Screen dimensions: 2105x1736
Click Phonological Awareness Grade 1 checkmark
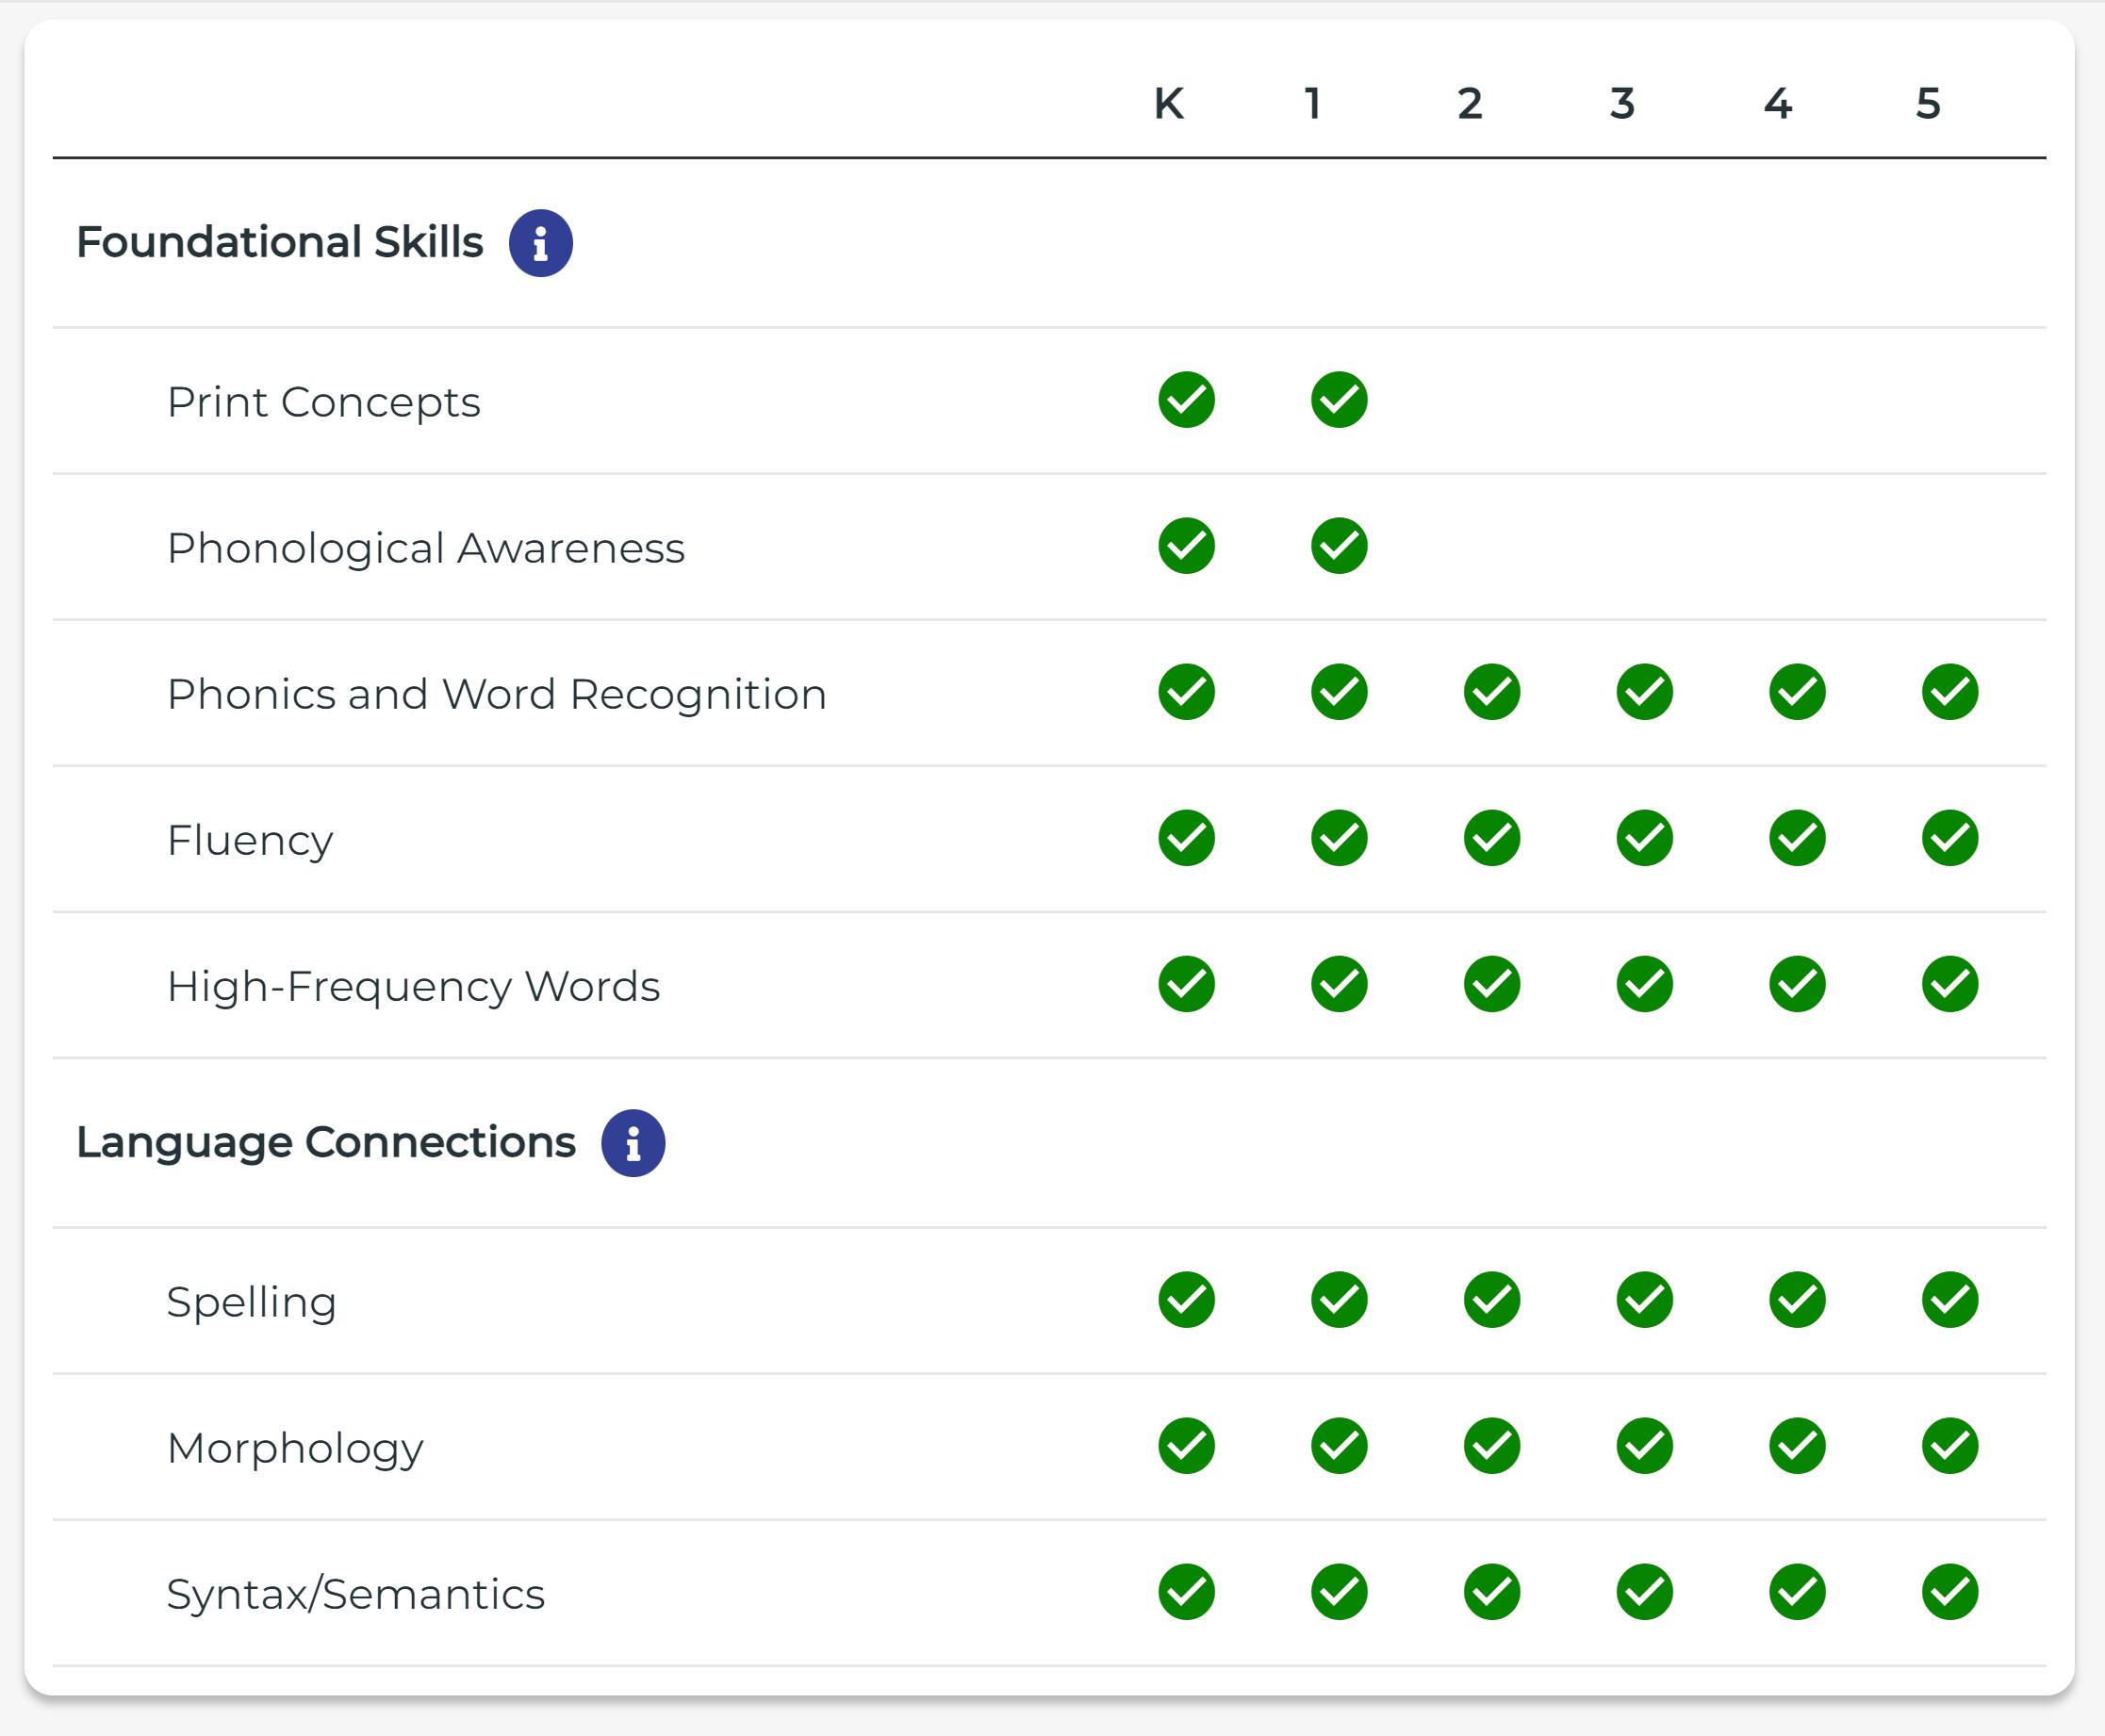pos(1338,546)
